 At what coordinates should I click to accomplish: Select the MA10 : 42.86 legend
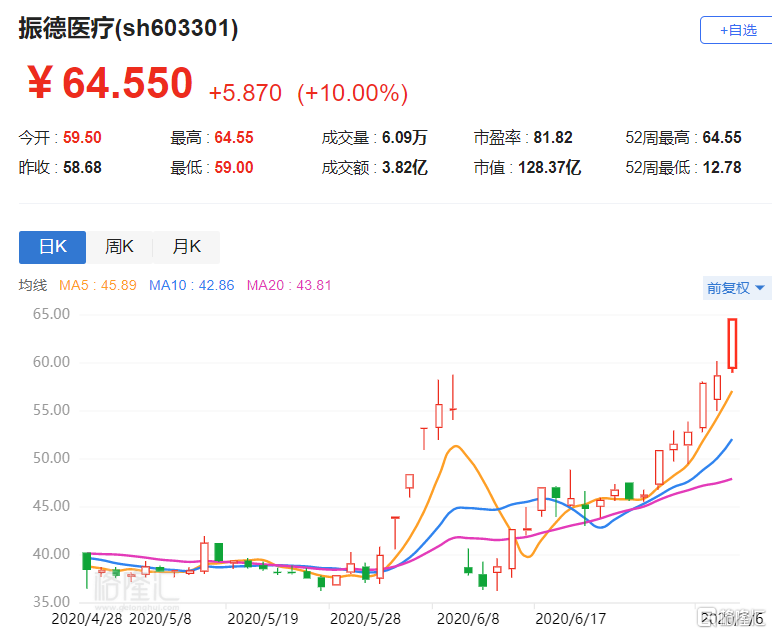(x=192, y=285)
